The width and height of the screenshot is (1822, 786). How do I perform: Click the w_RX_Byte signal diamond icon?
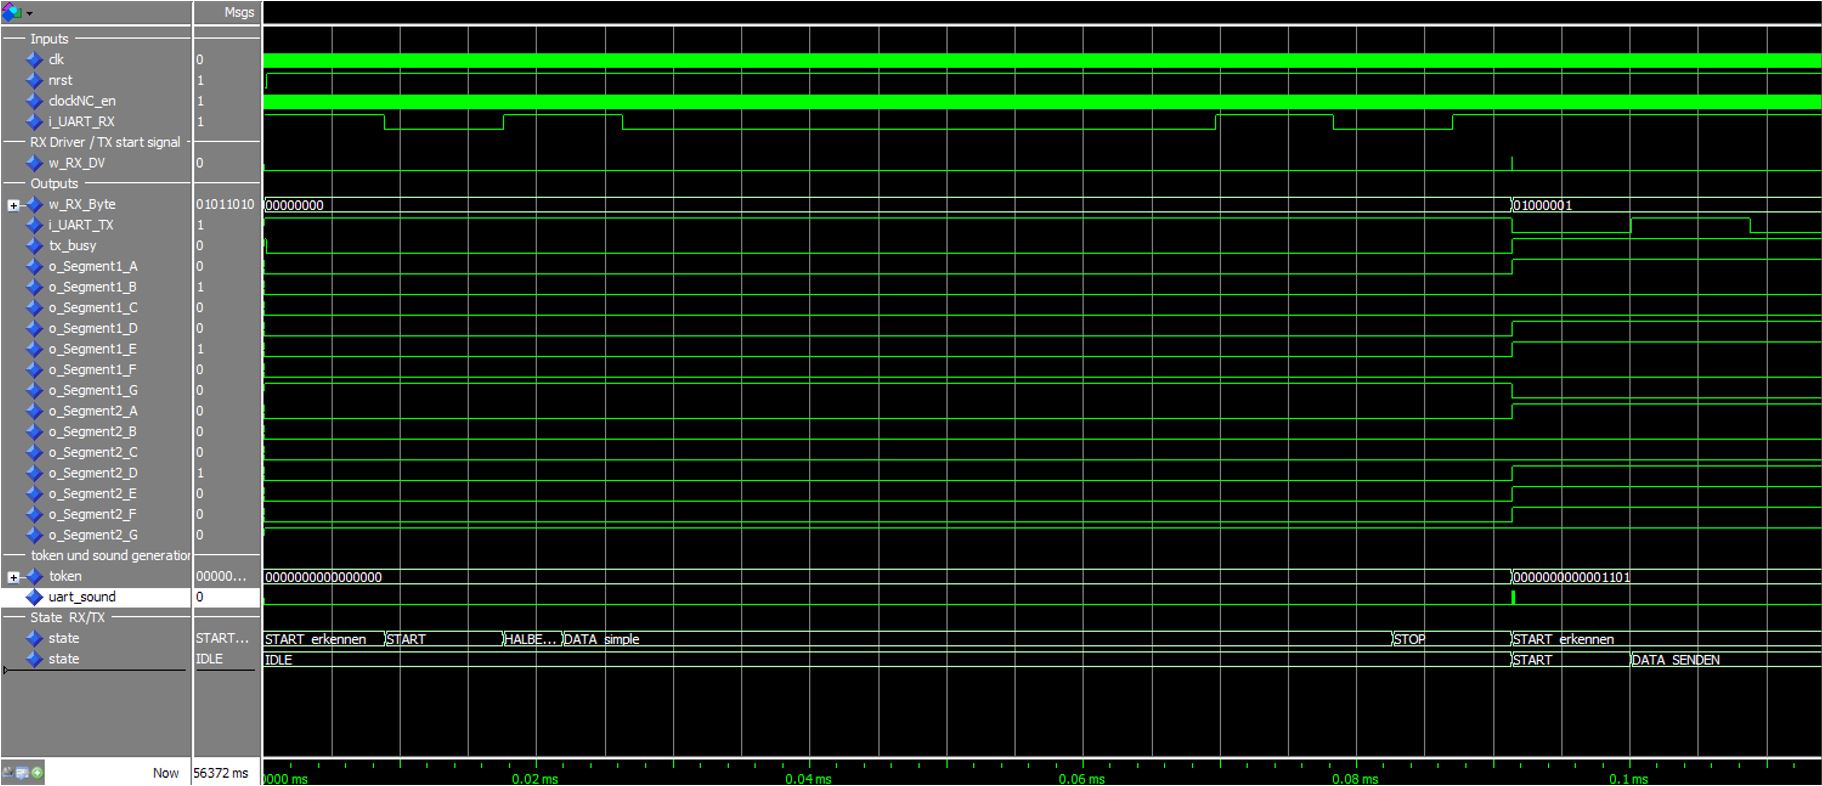click(35, 204)
